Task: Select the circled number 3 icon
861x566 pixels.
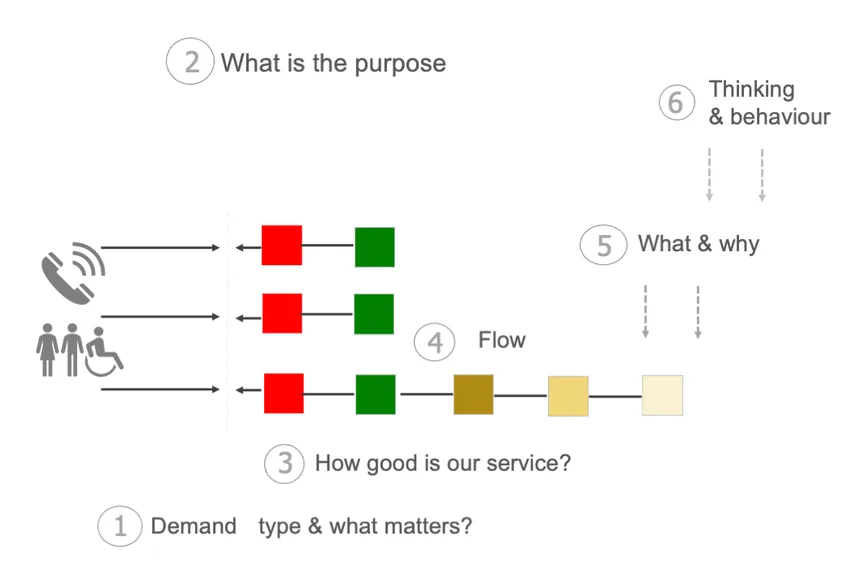Action: pyautogui.click(x=284, y=464)
